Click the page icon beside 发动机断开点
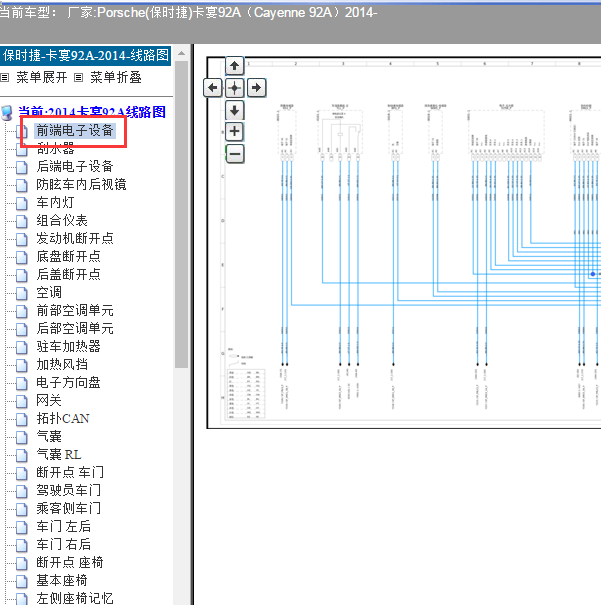The height and width of the screenshot is (605, 601). point(22,239)
